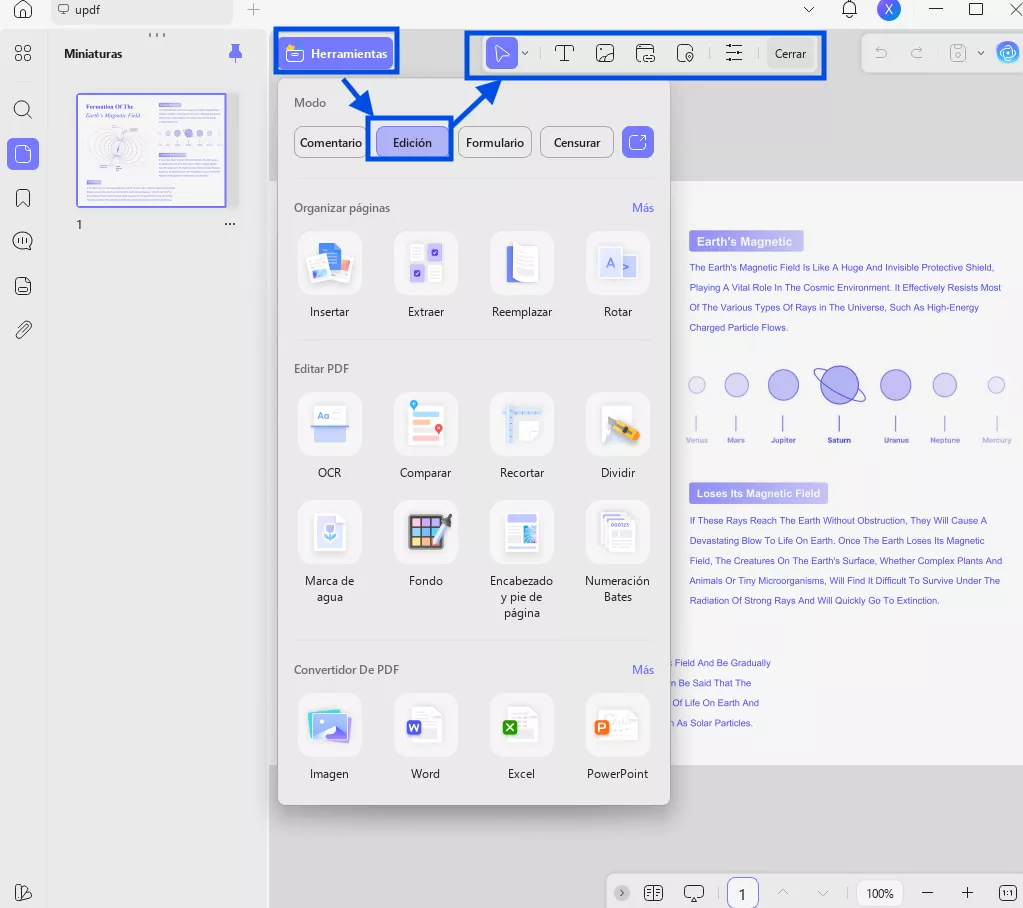Screen dimensions: 1023x908
Task: Open the four-circle grid sidebar icon
Action: (x=23, y=53)
